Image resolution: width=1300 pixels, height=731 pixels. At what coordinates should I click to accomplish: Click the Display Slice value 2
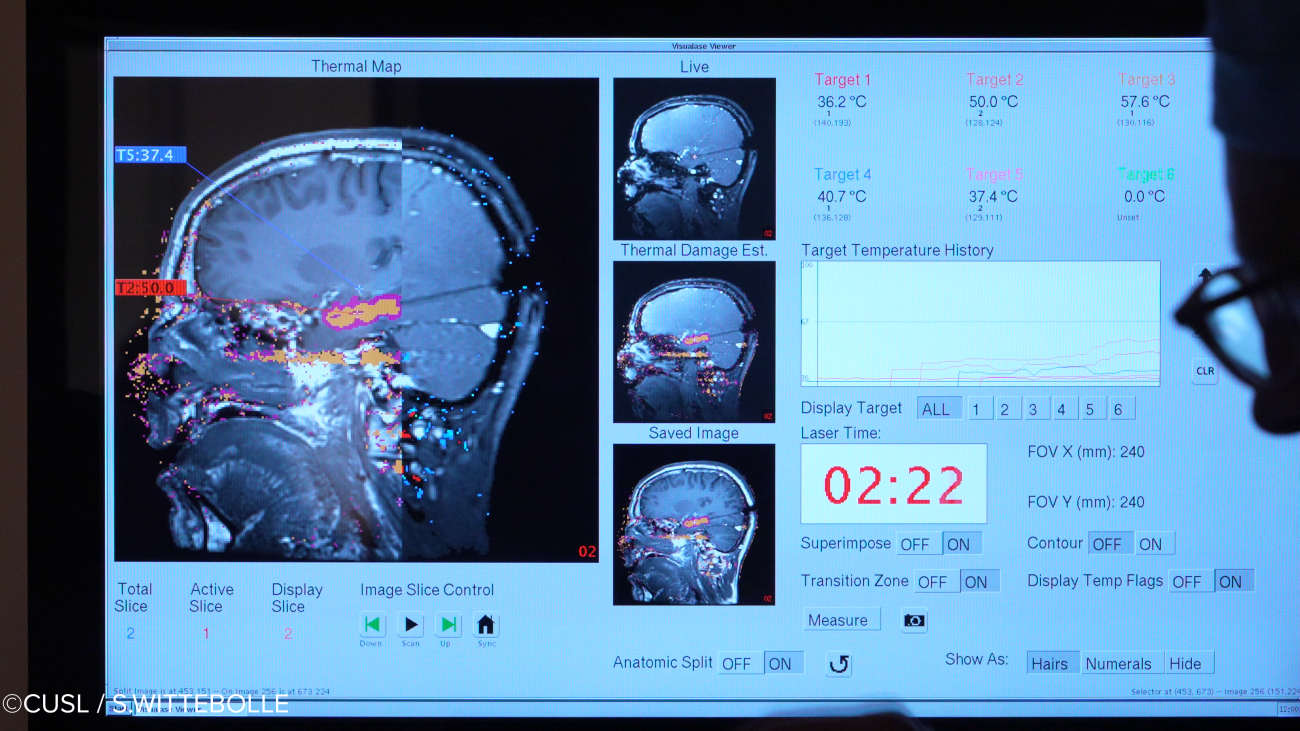pyautogui.click(x=288, y=634)
